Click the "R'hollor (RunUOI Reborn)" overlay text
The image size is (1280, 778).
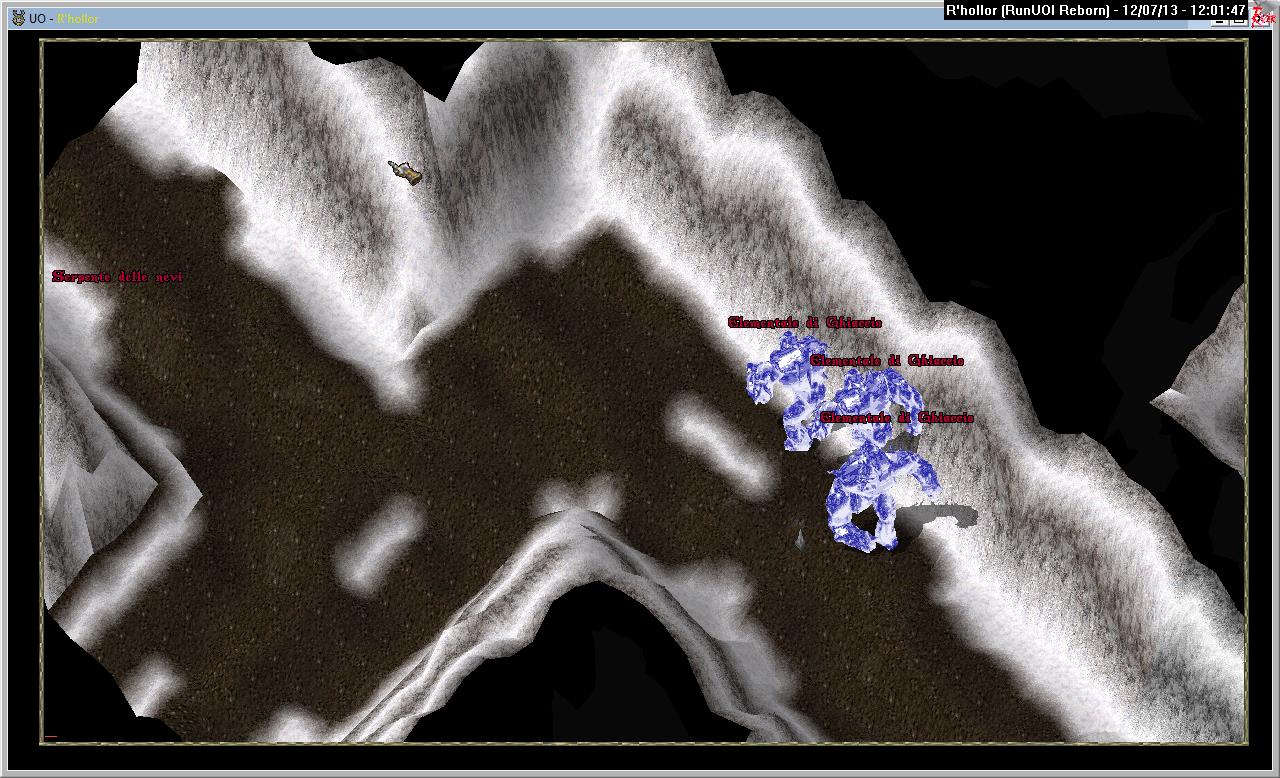tap(1028, 11)
